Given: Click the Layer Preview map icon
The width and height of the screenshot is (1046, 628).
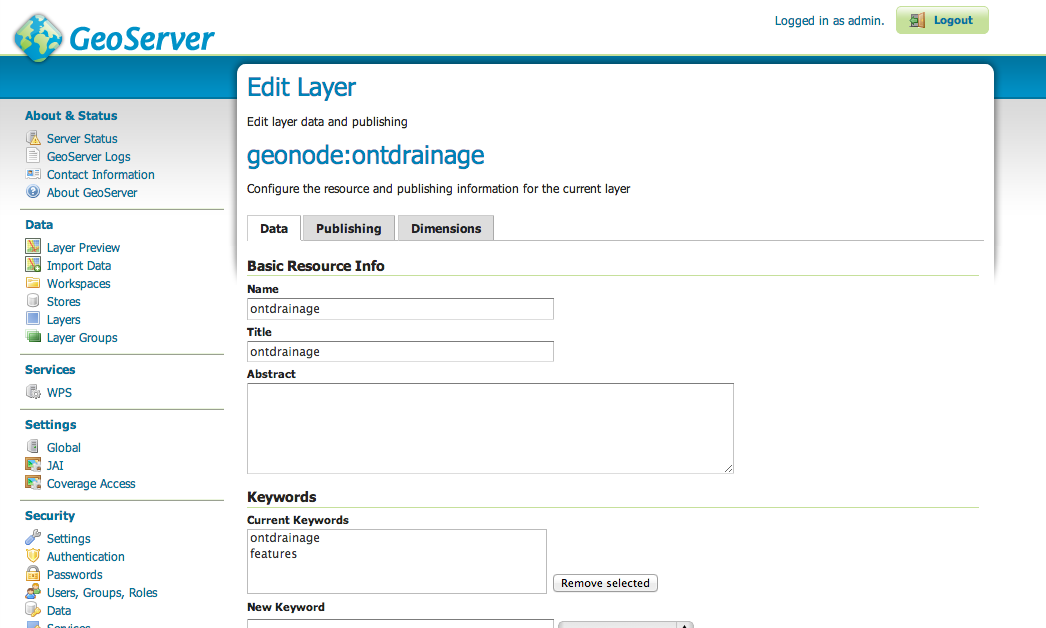Looking at the screenshot, I should (x=33, y=246).
